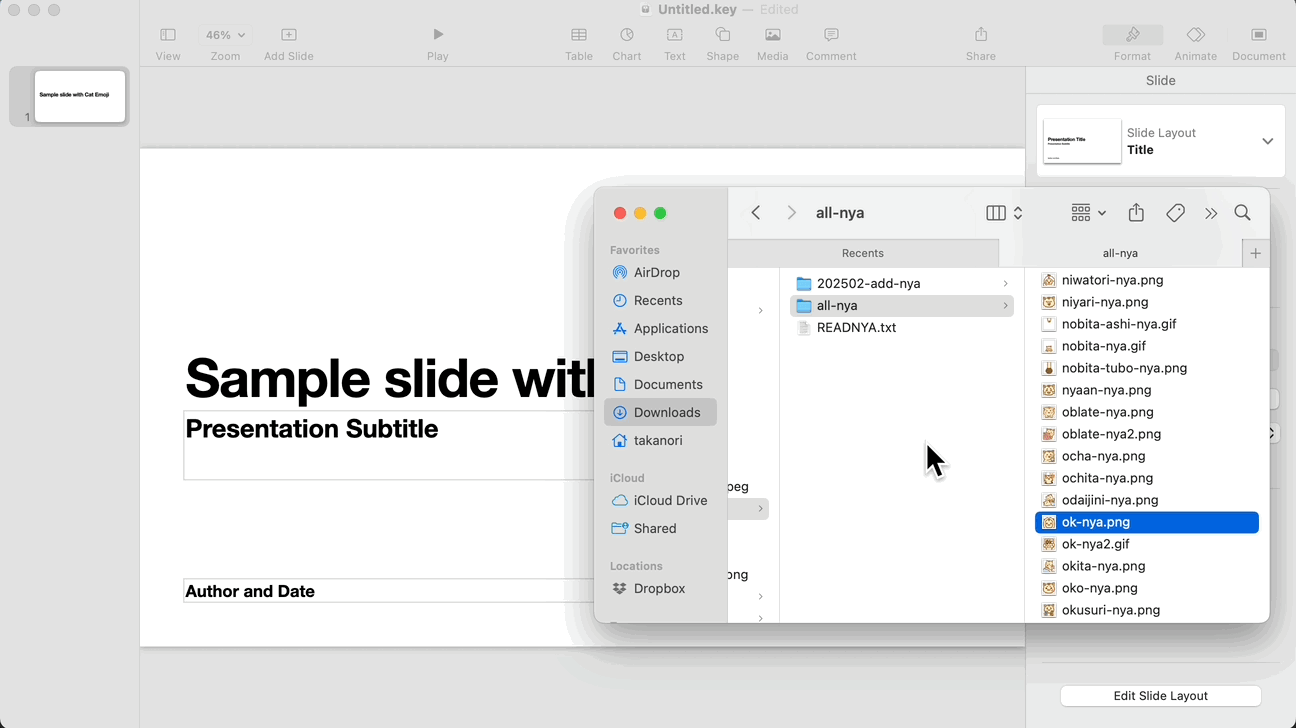Click the Presentation Subtitle text box

pos(380,445)
